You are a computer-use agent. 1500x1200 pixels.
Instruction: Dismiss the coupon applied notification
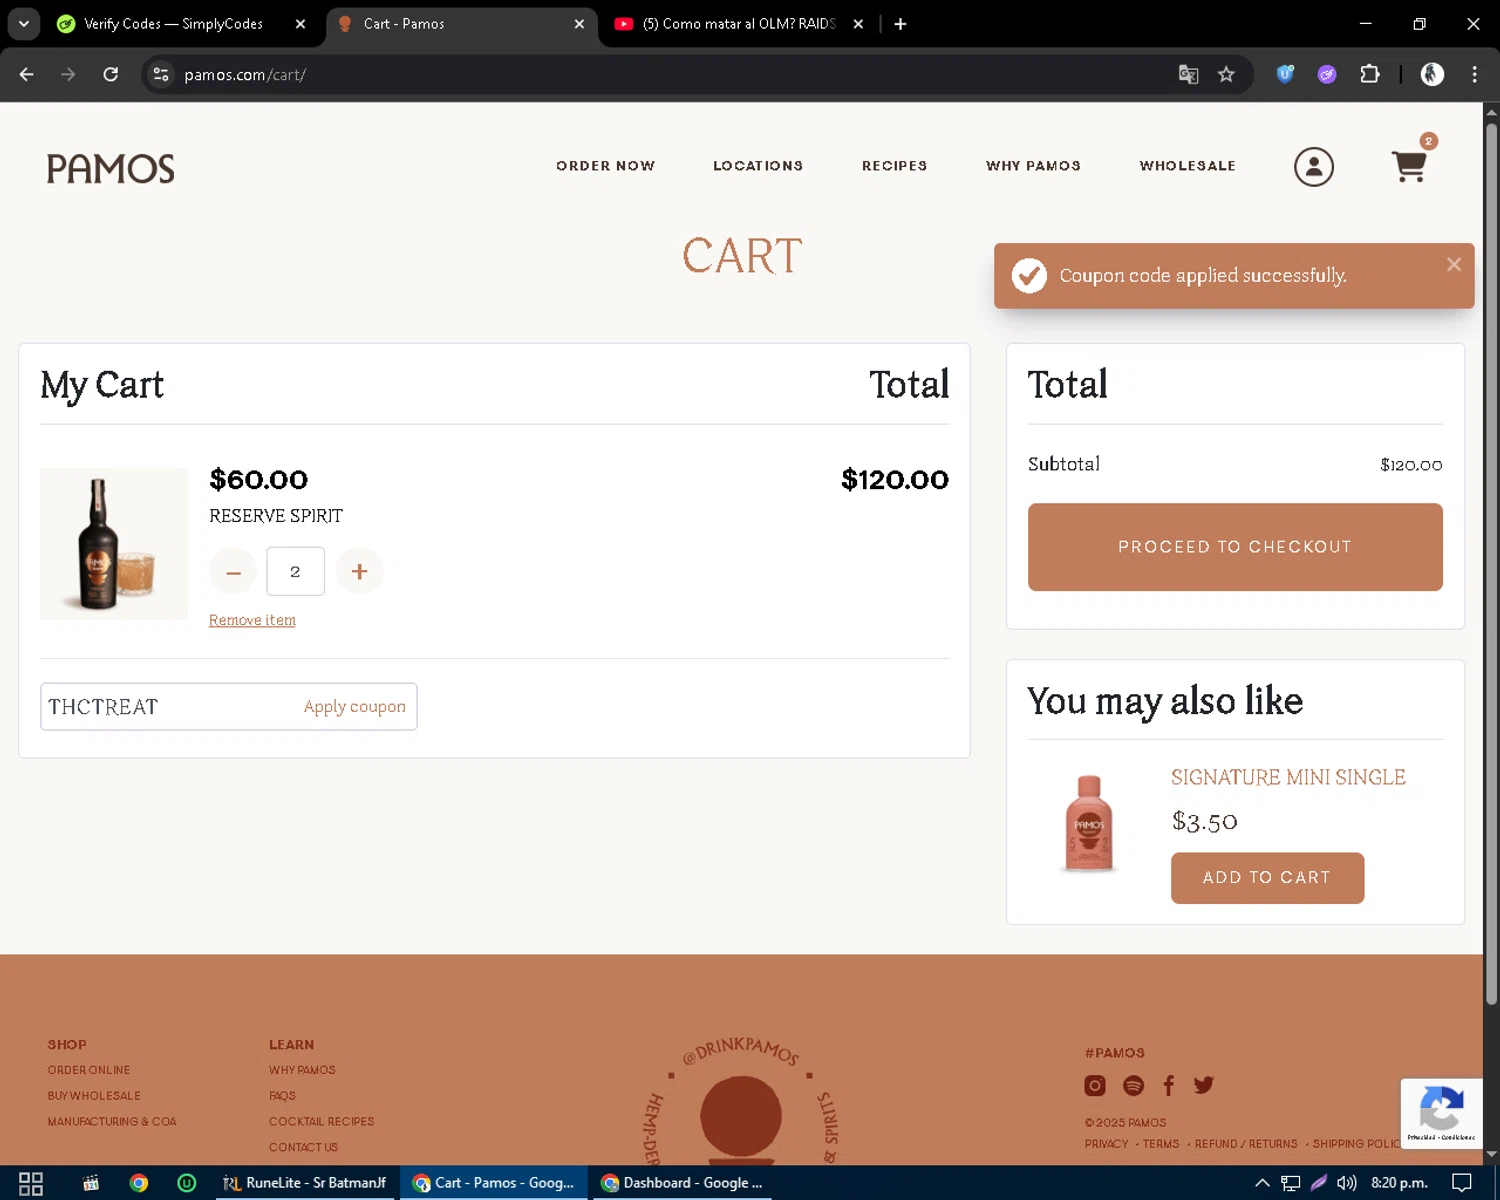pos(1454,264)
